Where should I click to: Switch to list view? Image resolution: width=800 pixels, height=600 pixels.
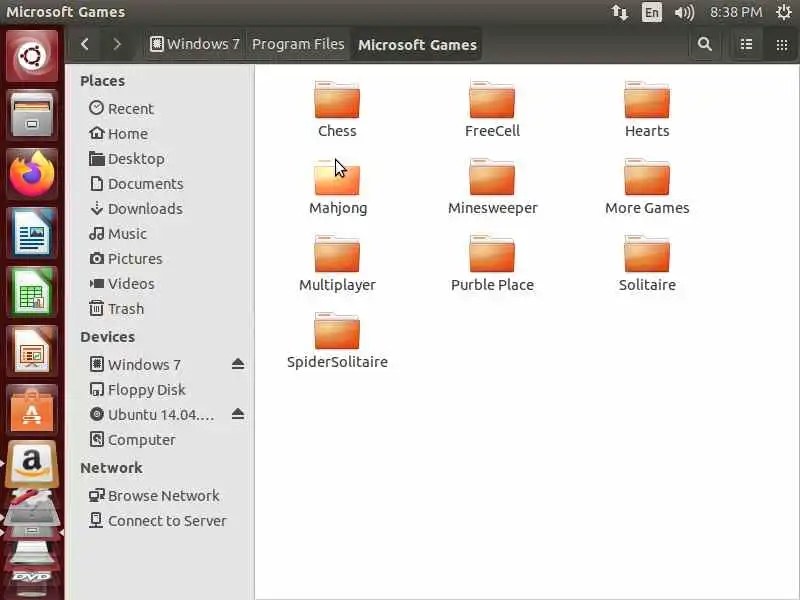click(746, 44)
